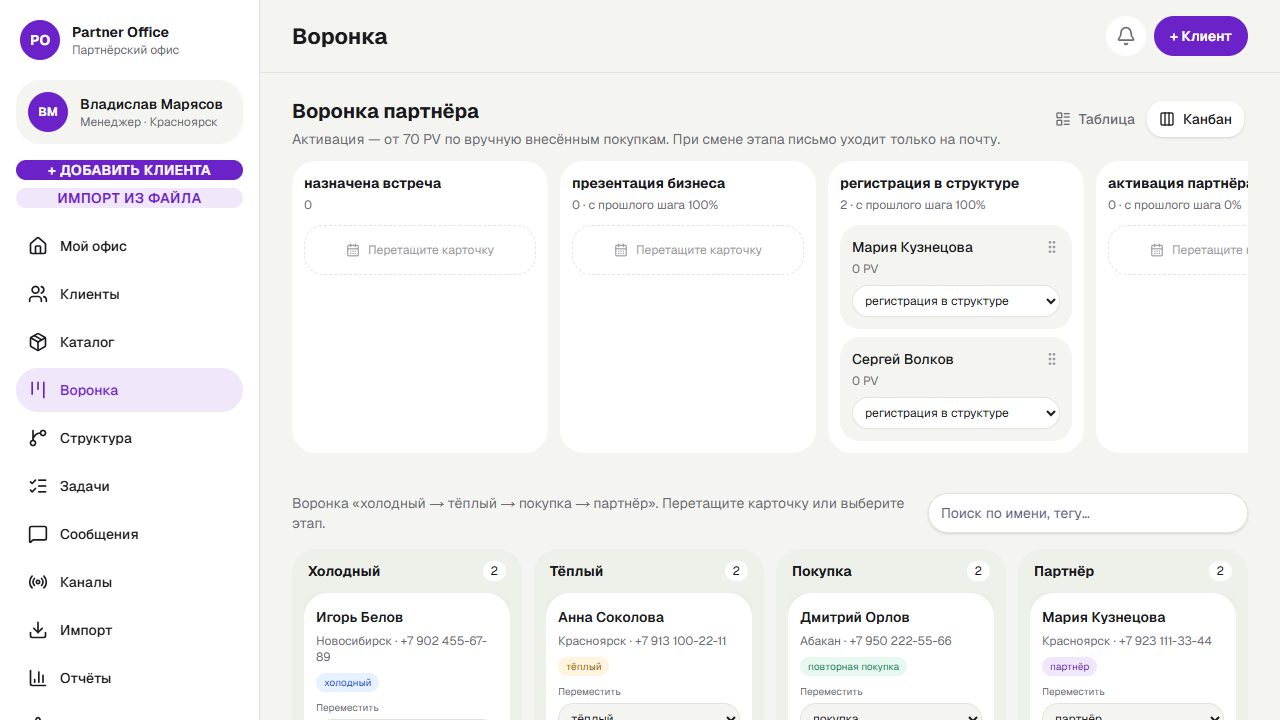The image size is (1280, 720).
Task: Open Мой офис in sidebar
Action: coord(129,246)
